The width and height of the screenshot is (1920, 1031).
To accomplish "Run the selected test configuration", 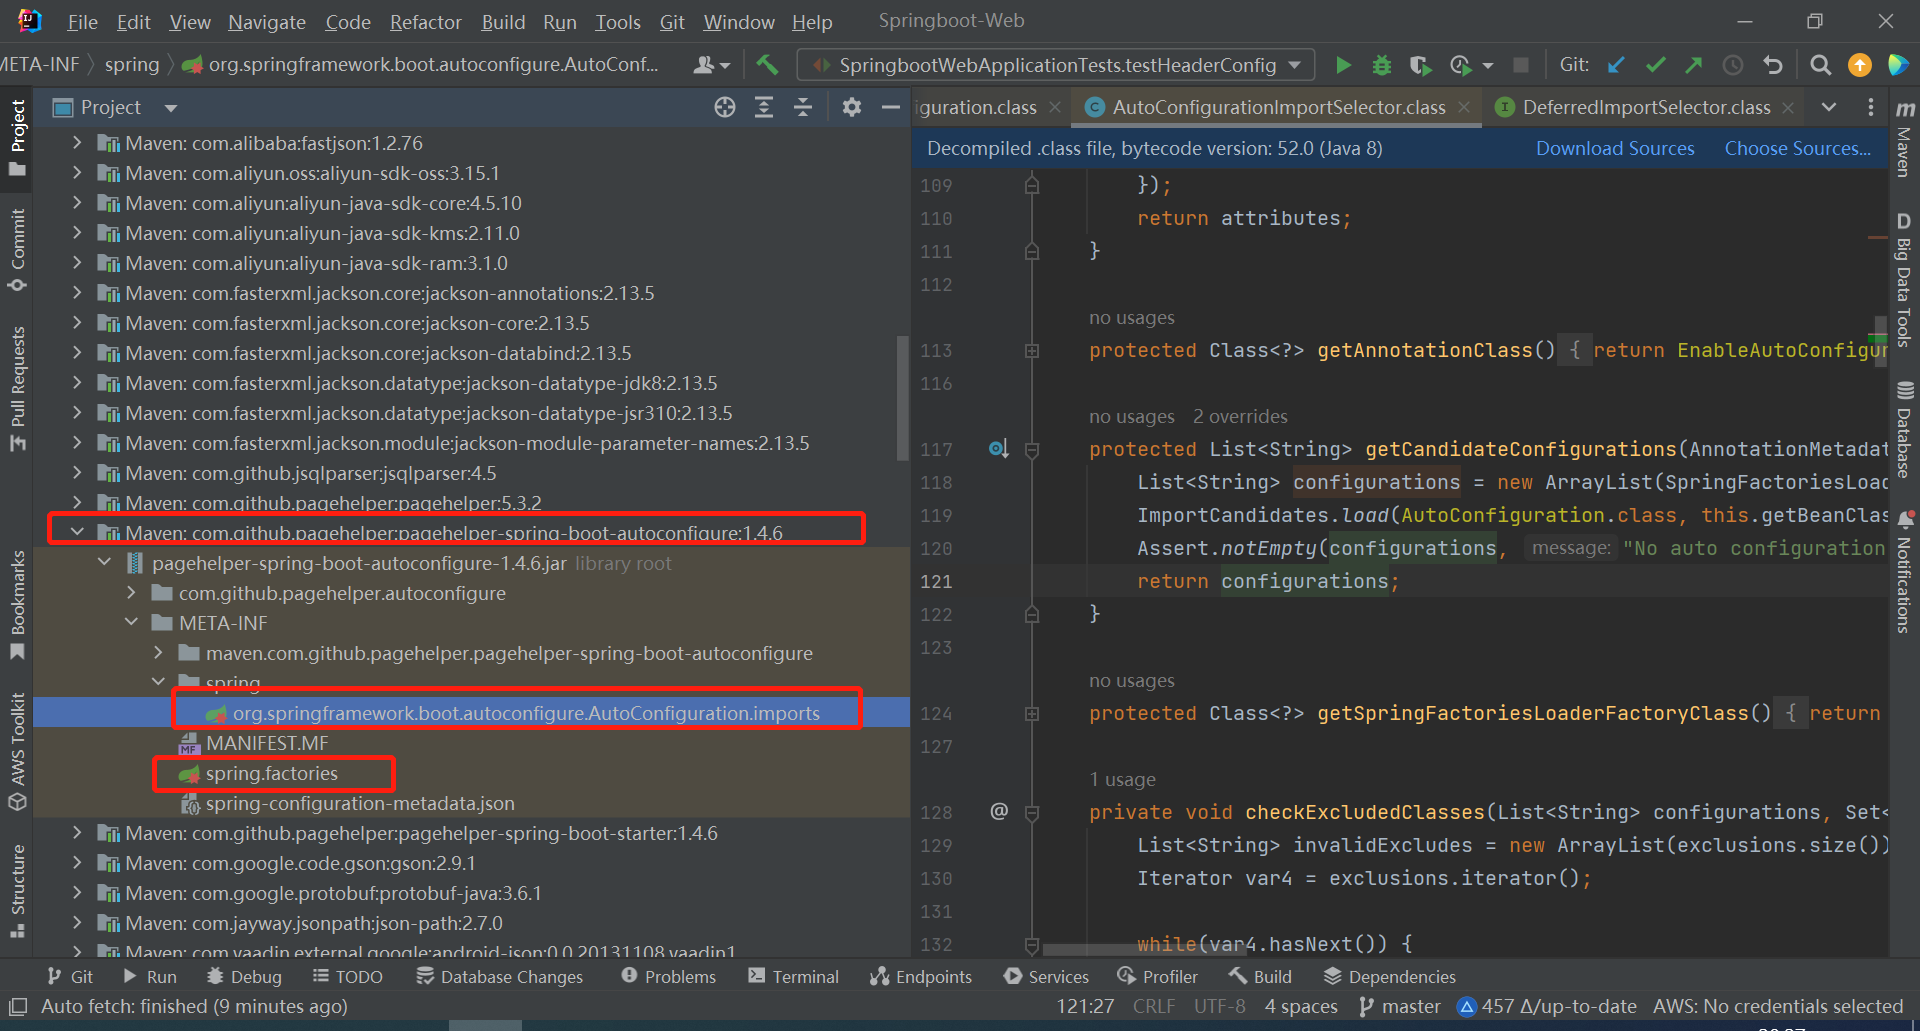I will (x=1343, y=65).
